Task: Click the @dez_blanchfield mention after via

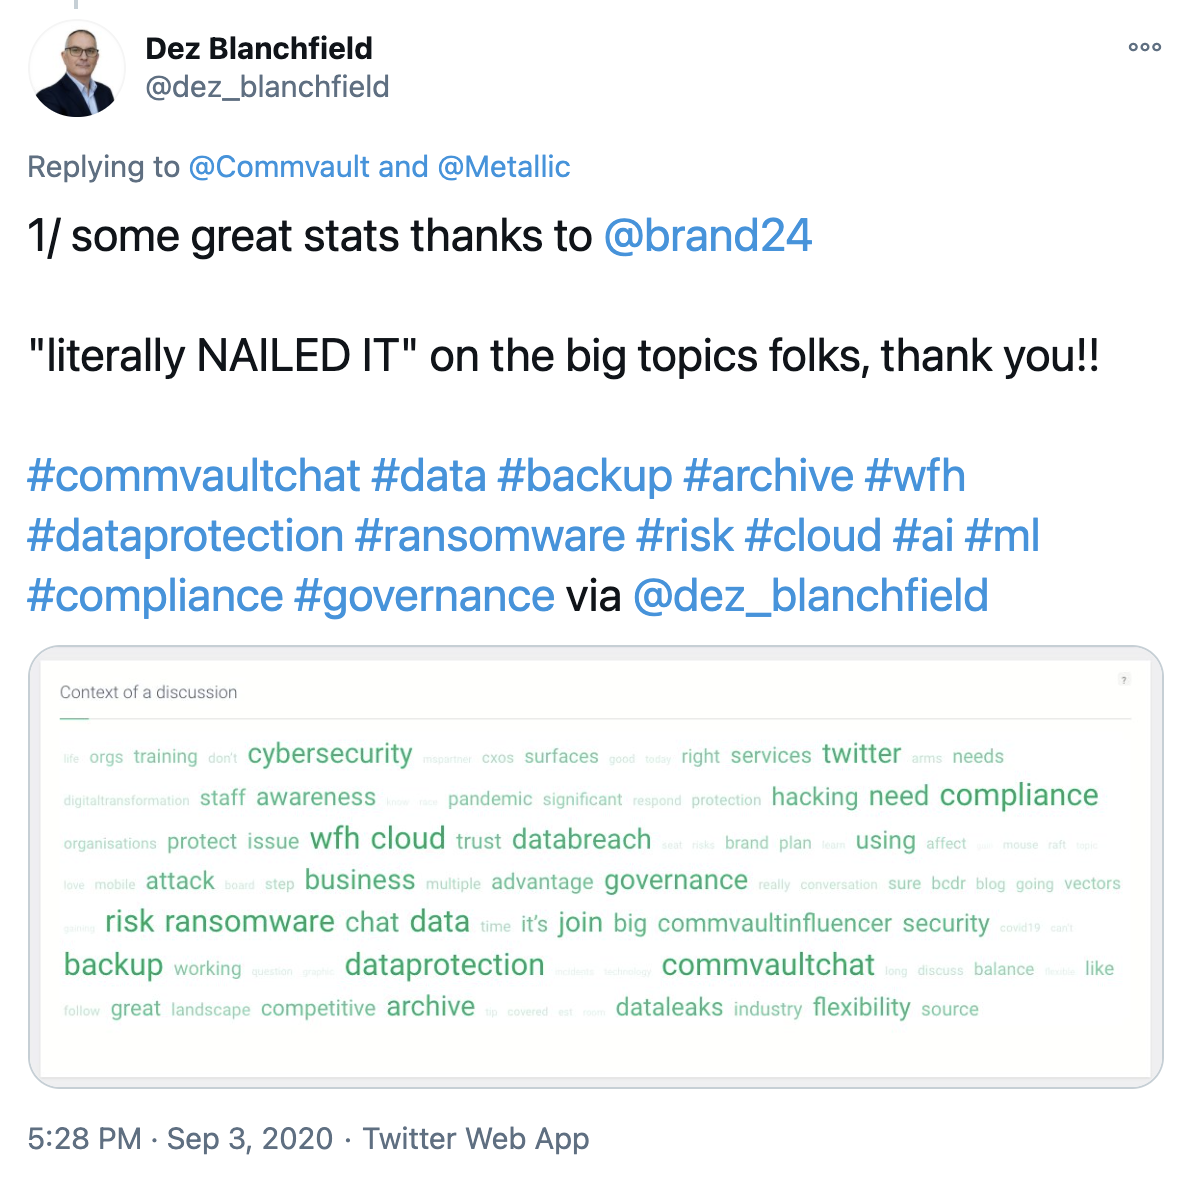Action: (811, 596)
